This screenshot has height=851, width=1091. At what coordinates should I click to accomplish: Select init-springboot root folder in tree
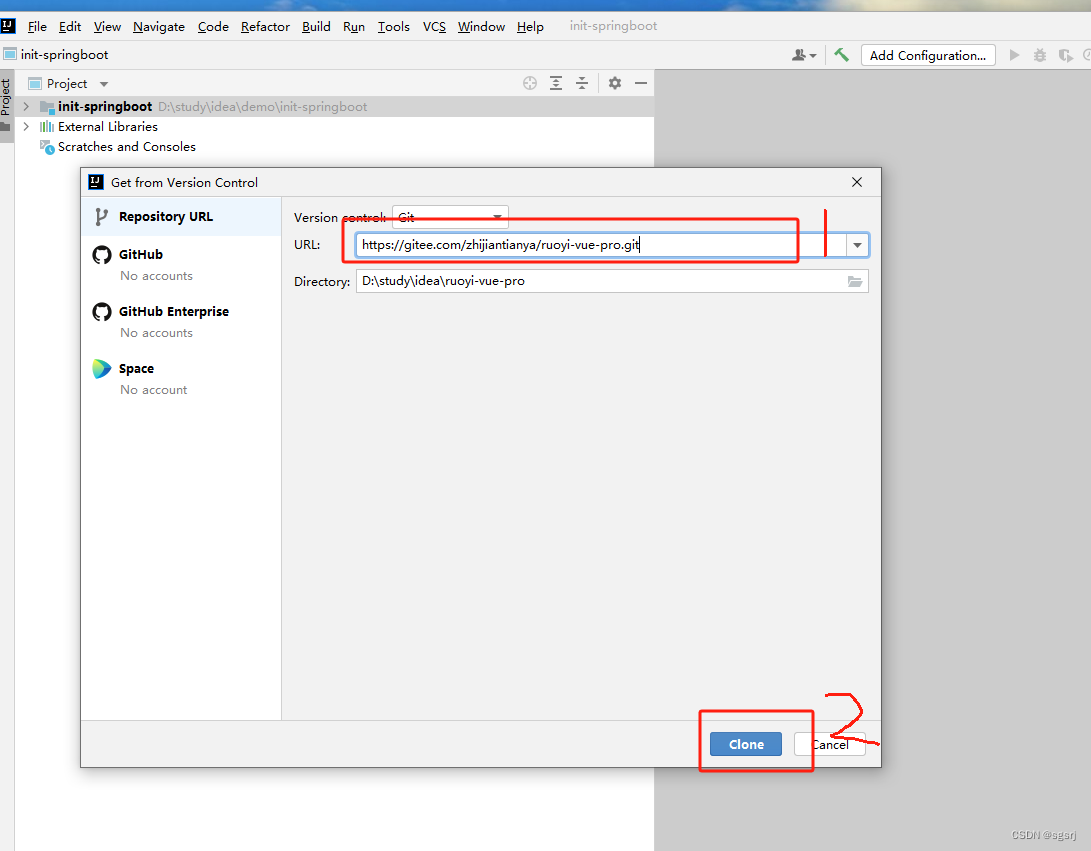pyautogui.click(x=105, y=106)
